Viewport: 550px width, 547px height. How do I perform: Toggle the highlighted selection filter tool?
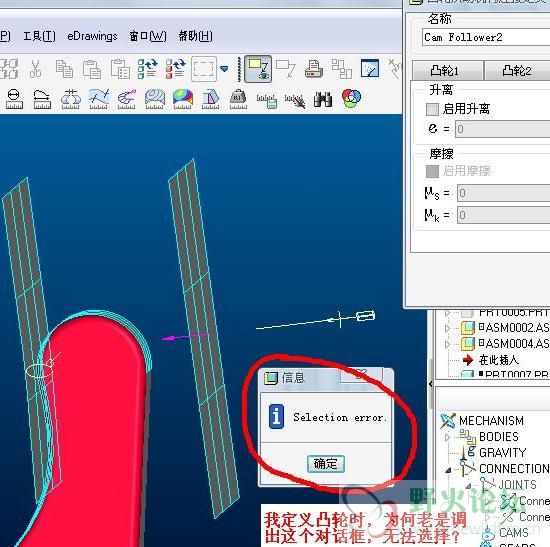[258, 69]
